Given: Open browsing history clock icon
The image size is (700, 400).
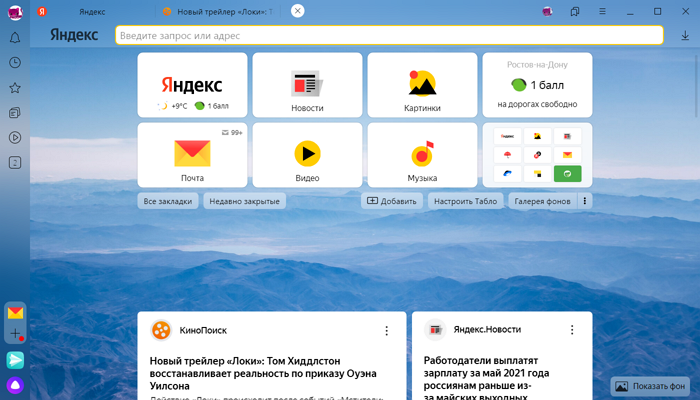Looking at the screenshot, I should pos(15,62).
